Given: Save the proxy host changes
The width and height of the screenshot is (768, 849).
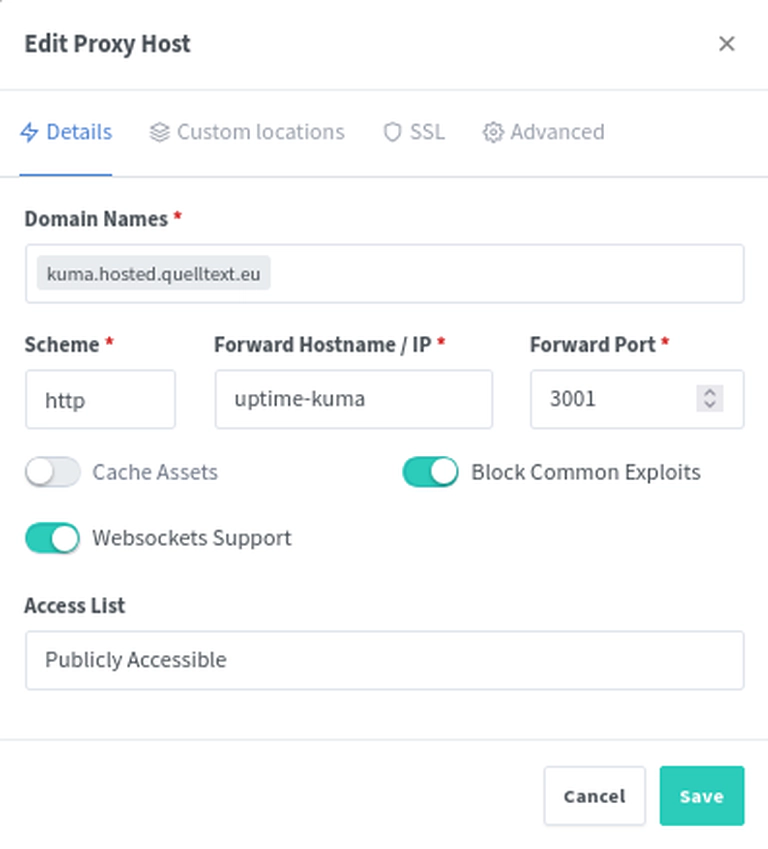Looking at the screenshot, I should click(x=702, y=796).
